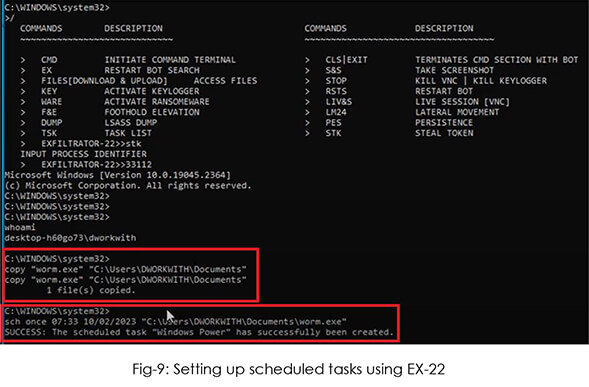589x387 pixels.
Task: Click right column COMMANDS header
Action: tap(325, 29)
